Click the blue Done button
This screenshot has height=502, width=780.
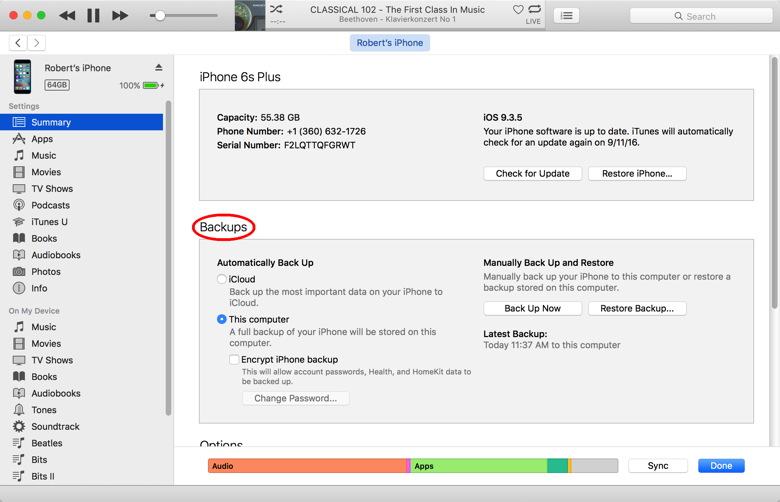[721, 466]
